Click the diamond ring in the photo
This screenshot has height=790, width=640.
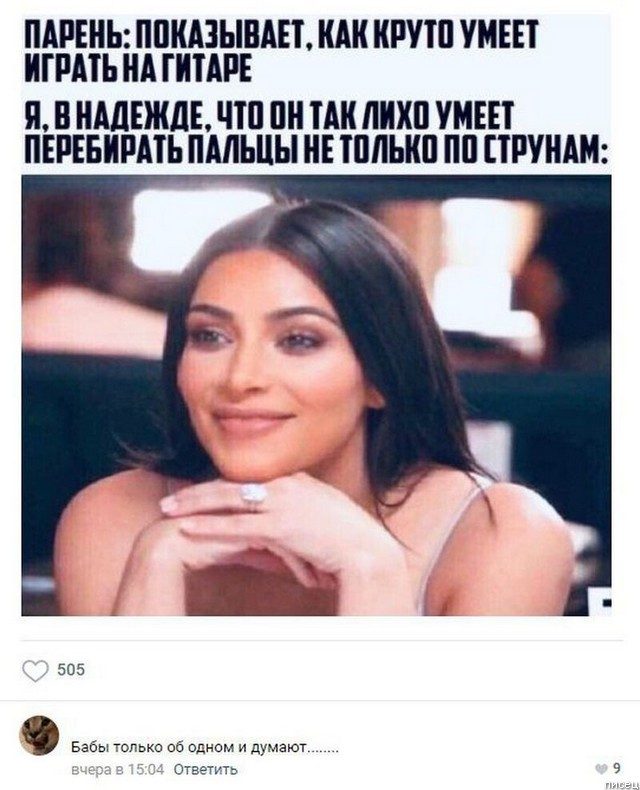coord(252,493)
